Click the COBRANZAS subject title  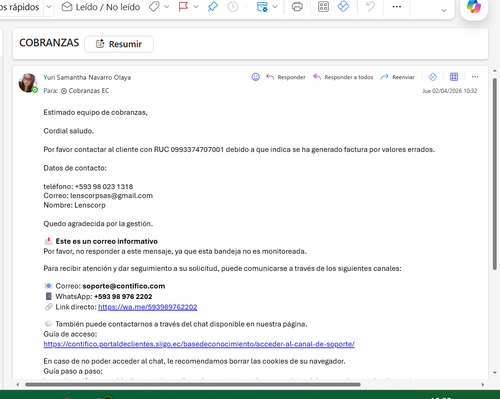(49, 43)
